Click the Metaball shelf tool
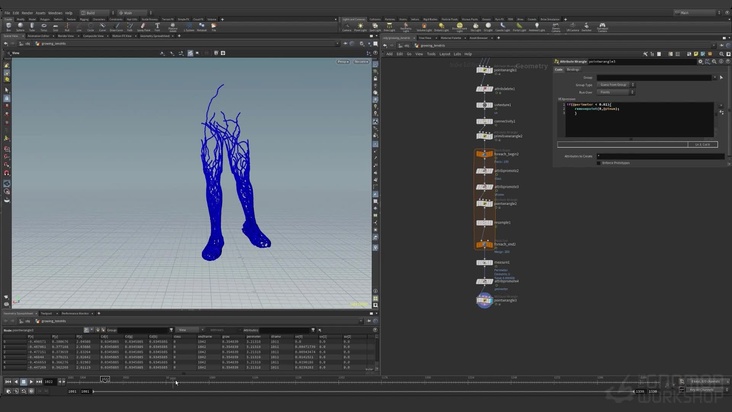Image resolution: width=732 pixels, height=412 pixels. pos(202,27)
